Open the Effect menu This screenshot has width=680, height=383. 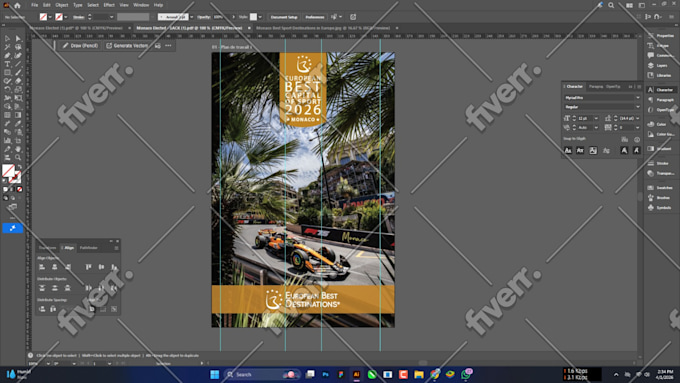point(109,5)
